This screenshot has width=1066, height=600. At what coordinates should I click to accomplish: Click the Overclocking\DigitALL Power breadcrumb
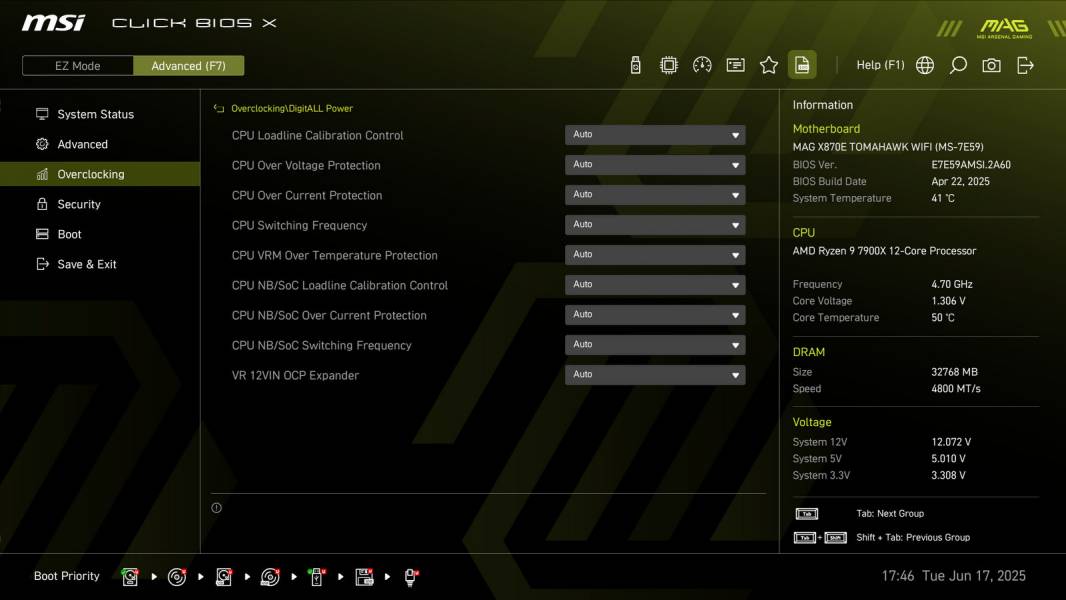[x=292, y=108]
